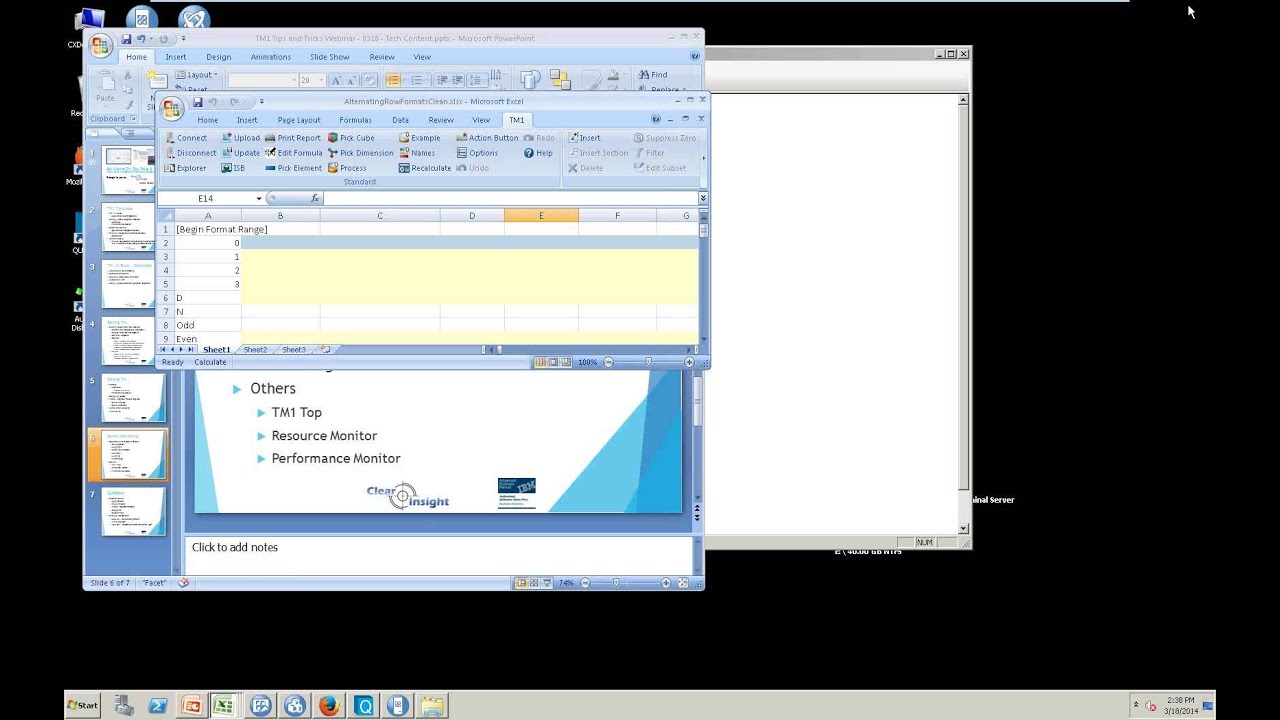Click the Upload button in TM1 ribbon
Image resolution: width=1280 pixels, height=720 pixels.
241,138
